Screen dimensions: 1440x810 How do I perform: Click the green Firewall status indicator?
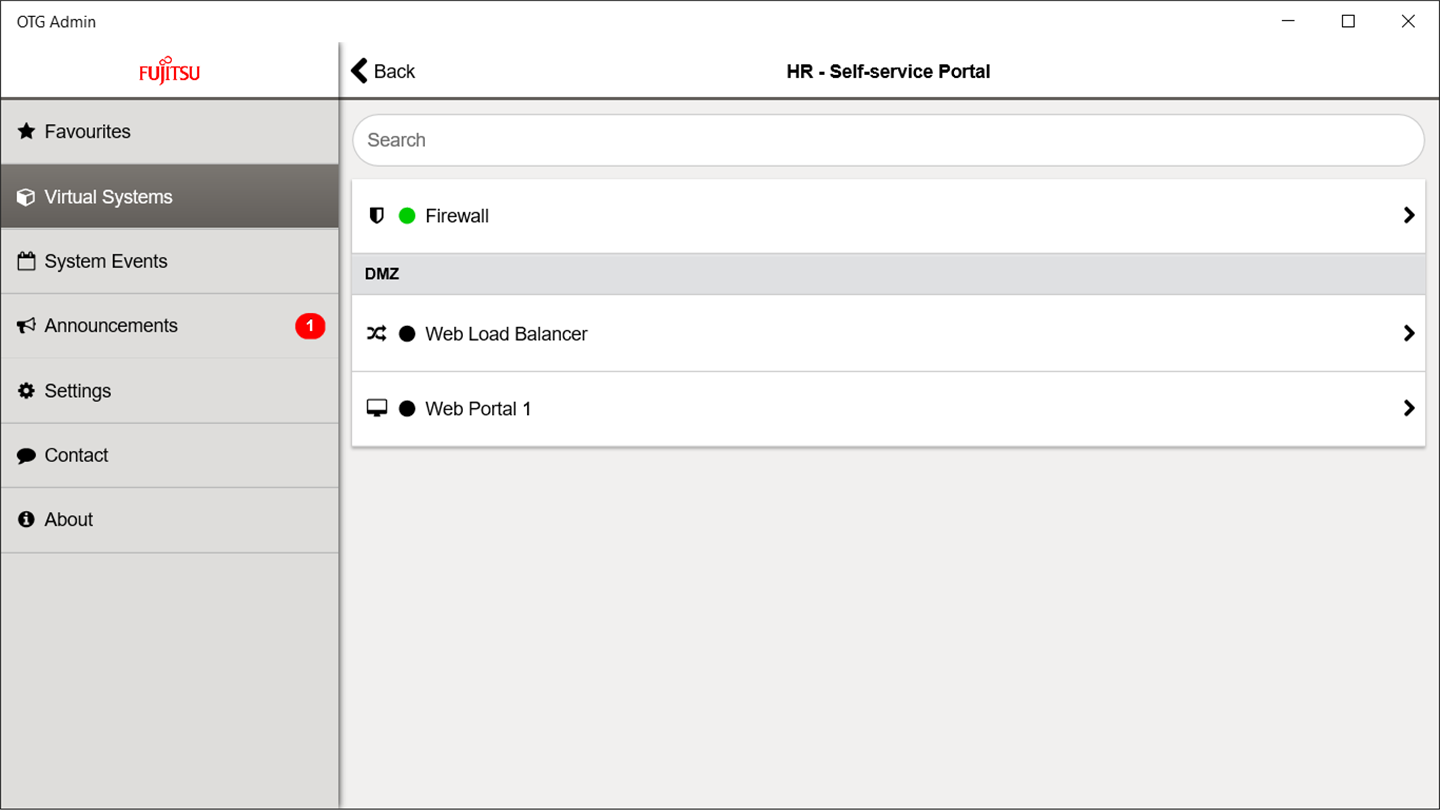407,215
